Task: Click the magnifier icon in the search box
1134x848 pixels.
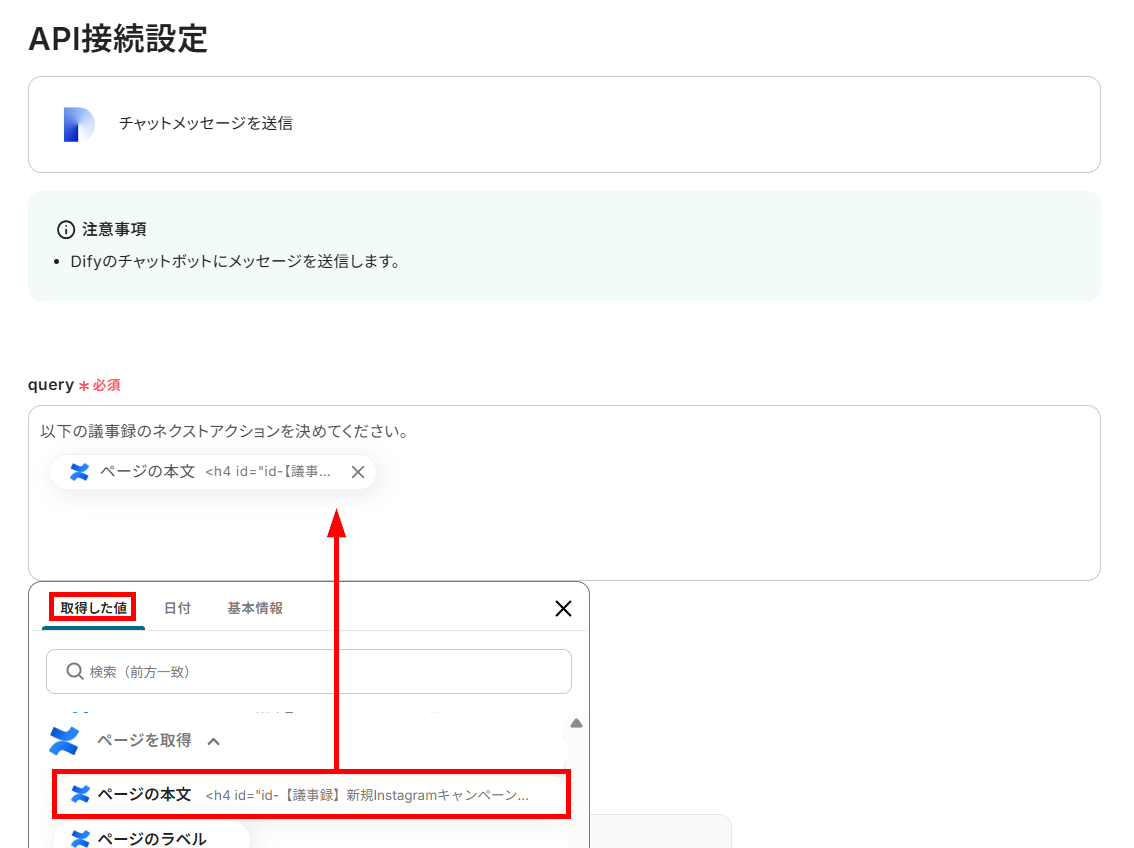Action: 74,672
